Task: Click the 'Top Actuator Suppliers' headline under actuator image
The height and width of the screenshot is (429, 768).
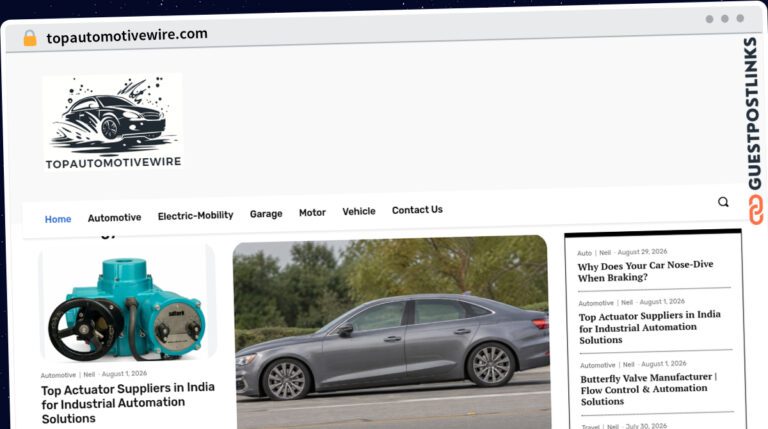Action: coord(128,403)
